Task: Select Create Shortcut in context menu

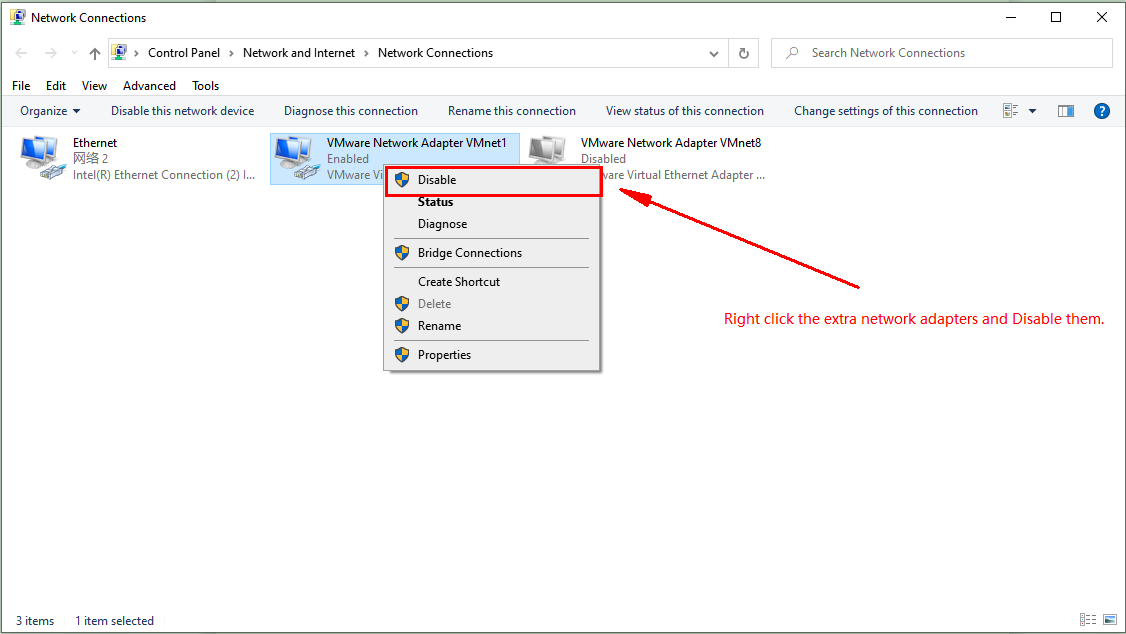Action: (x=493, y=282)
